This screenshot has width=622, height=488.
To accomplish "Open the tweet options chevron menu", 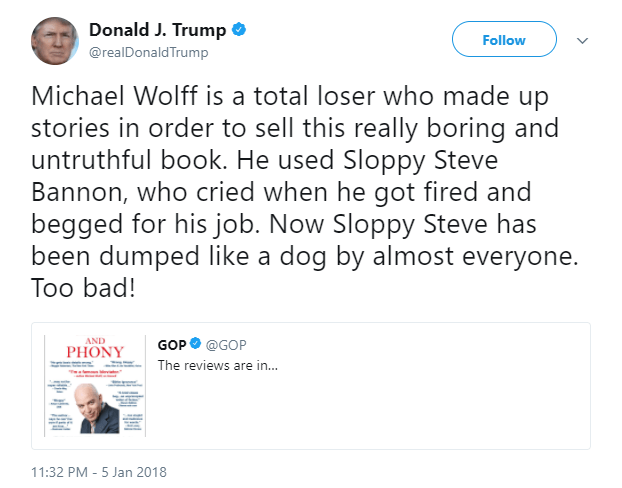I will [584, 41].
